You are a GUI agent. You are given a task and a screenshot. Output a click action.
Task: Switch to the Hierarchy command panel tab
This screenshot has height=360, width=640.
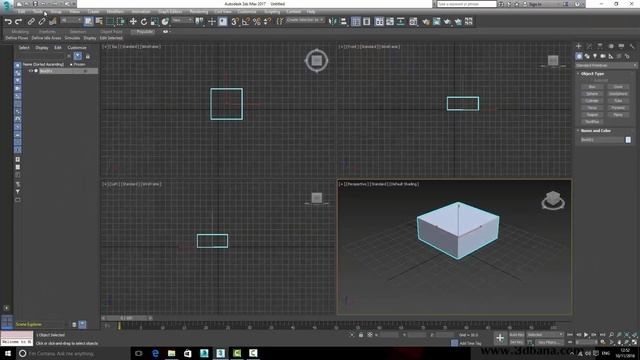point(600,46)
